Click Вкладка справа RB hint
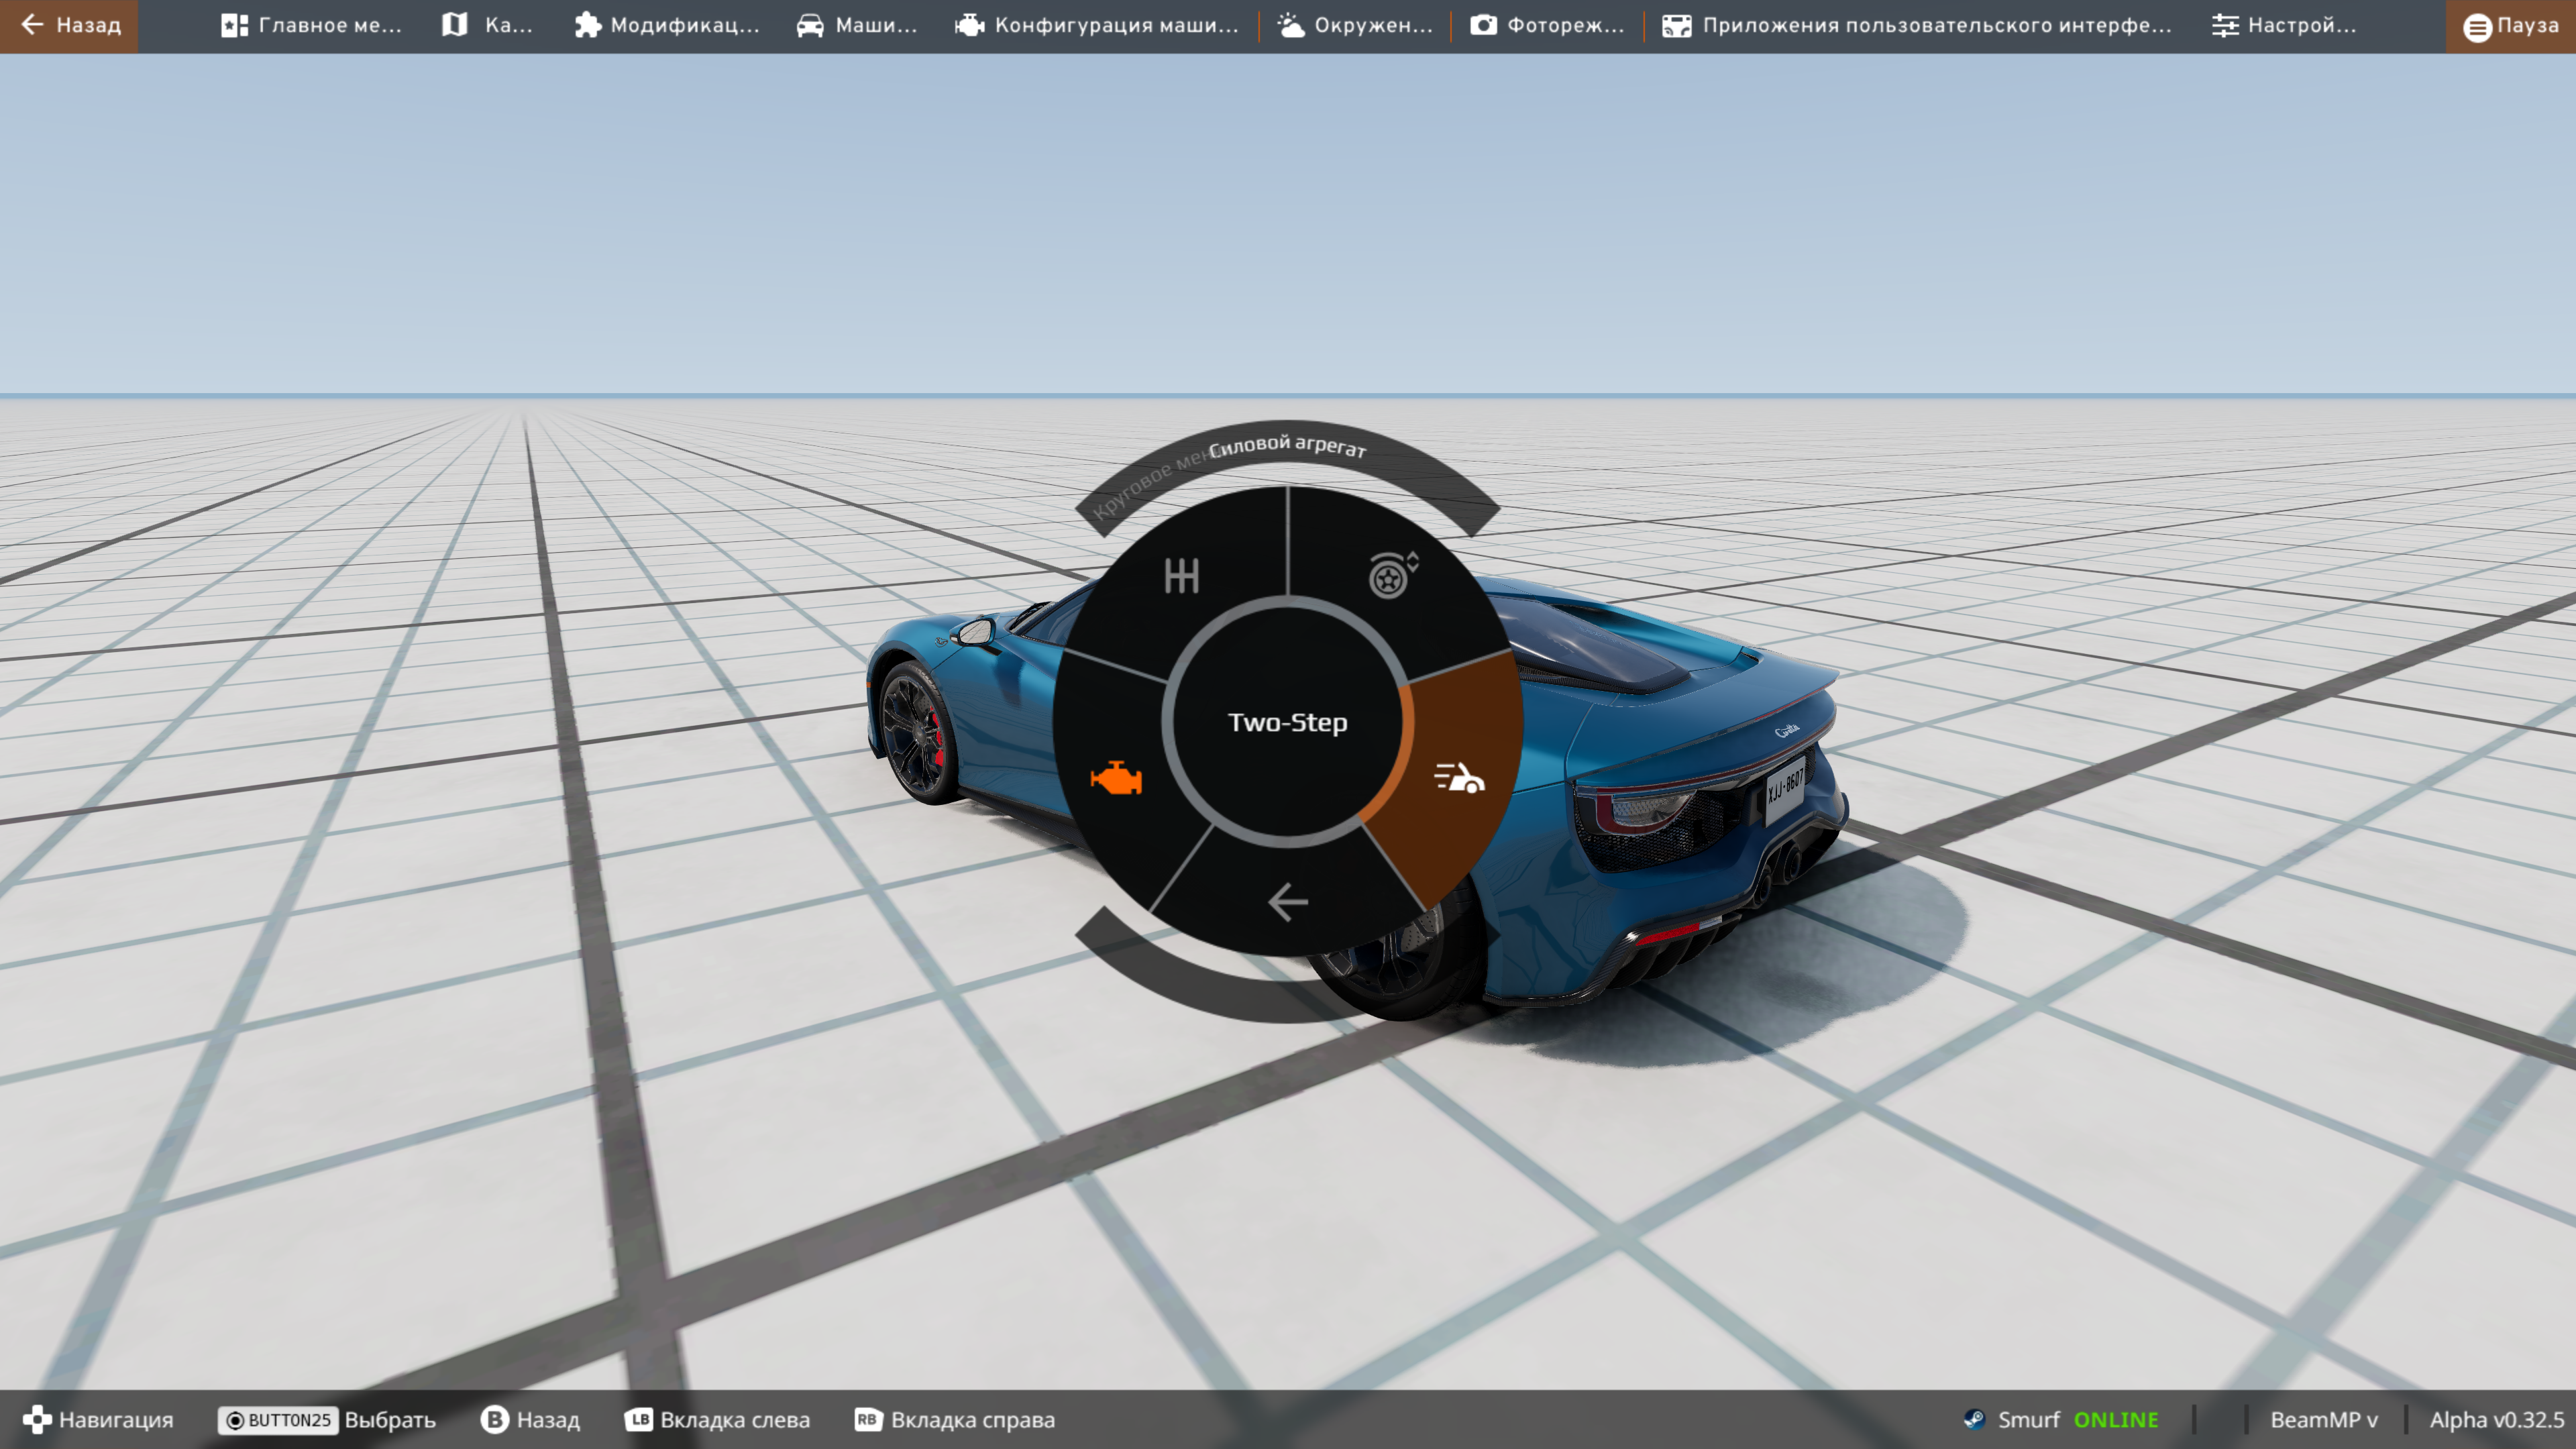Viewport: 2576px width, 1449px height. click(954, 1420)
